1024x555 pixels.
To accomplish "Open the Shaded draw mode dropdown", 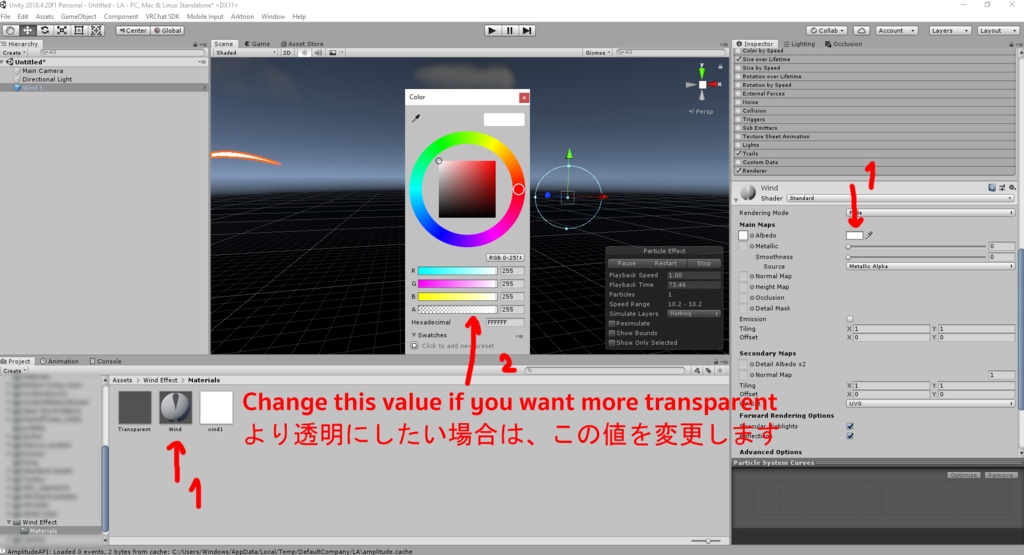I will 245,52.
